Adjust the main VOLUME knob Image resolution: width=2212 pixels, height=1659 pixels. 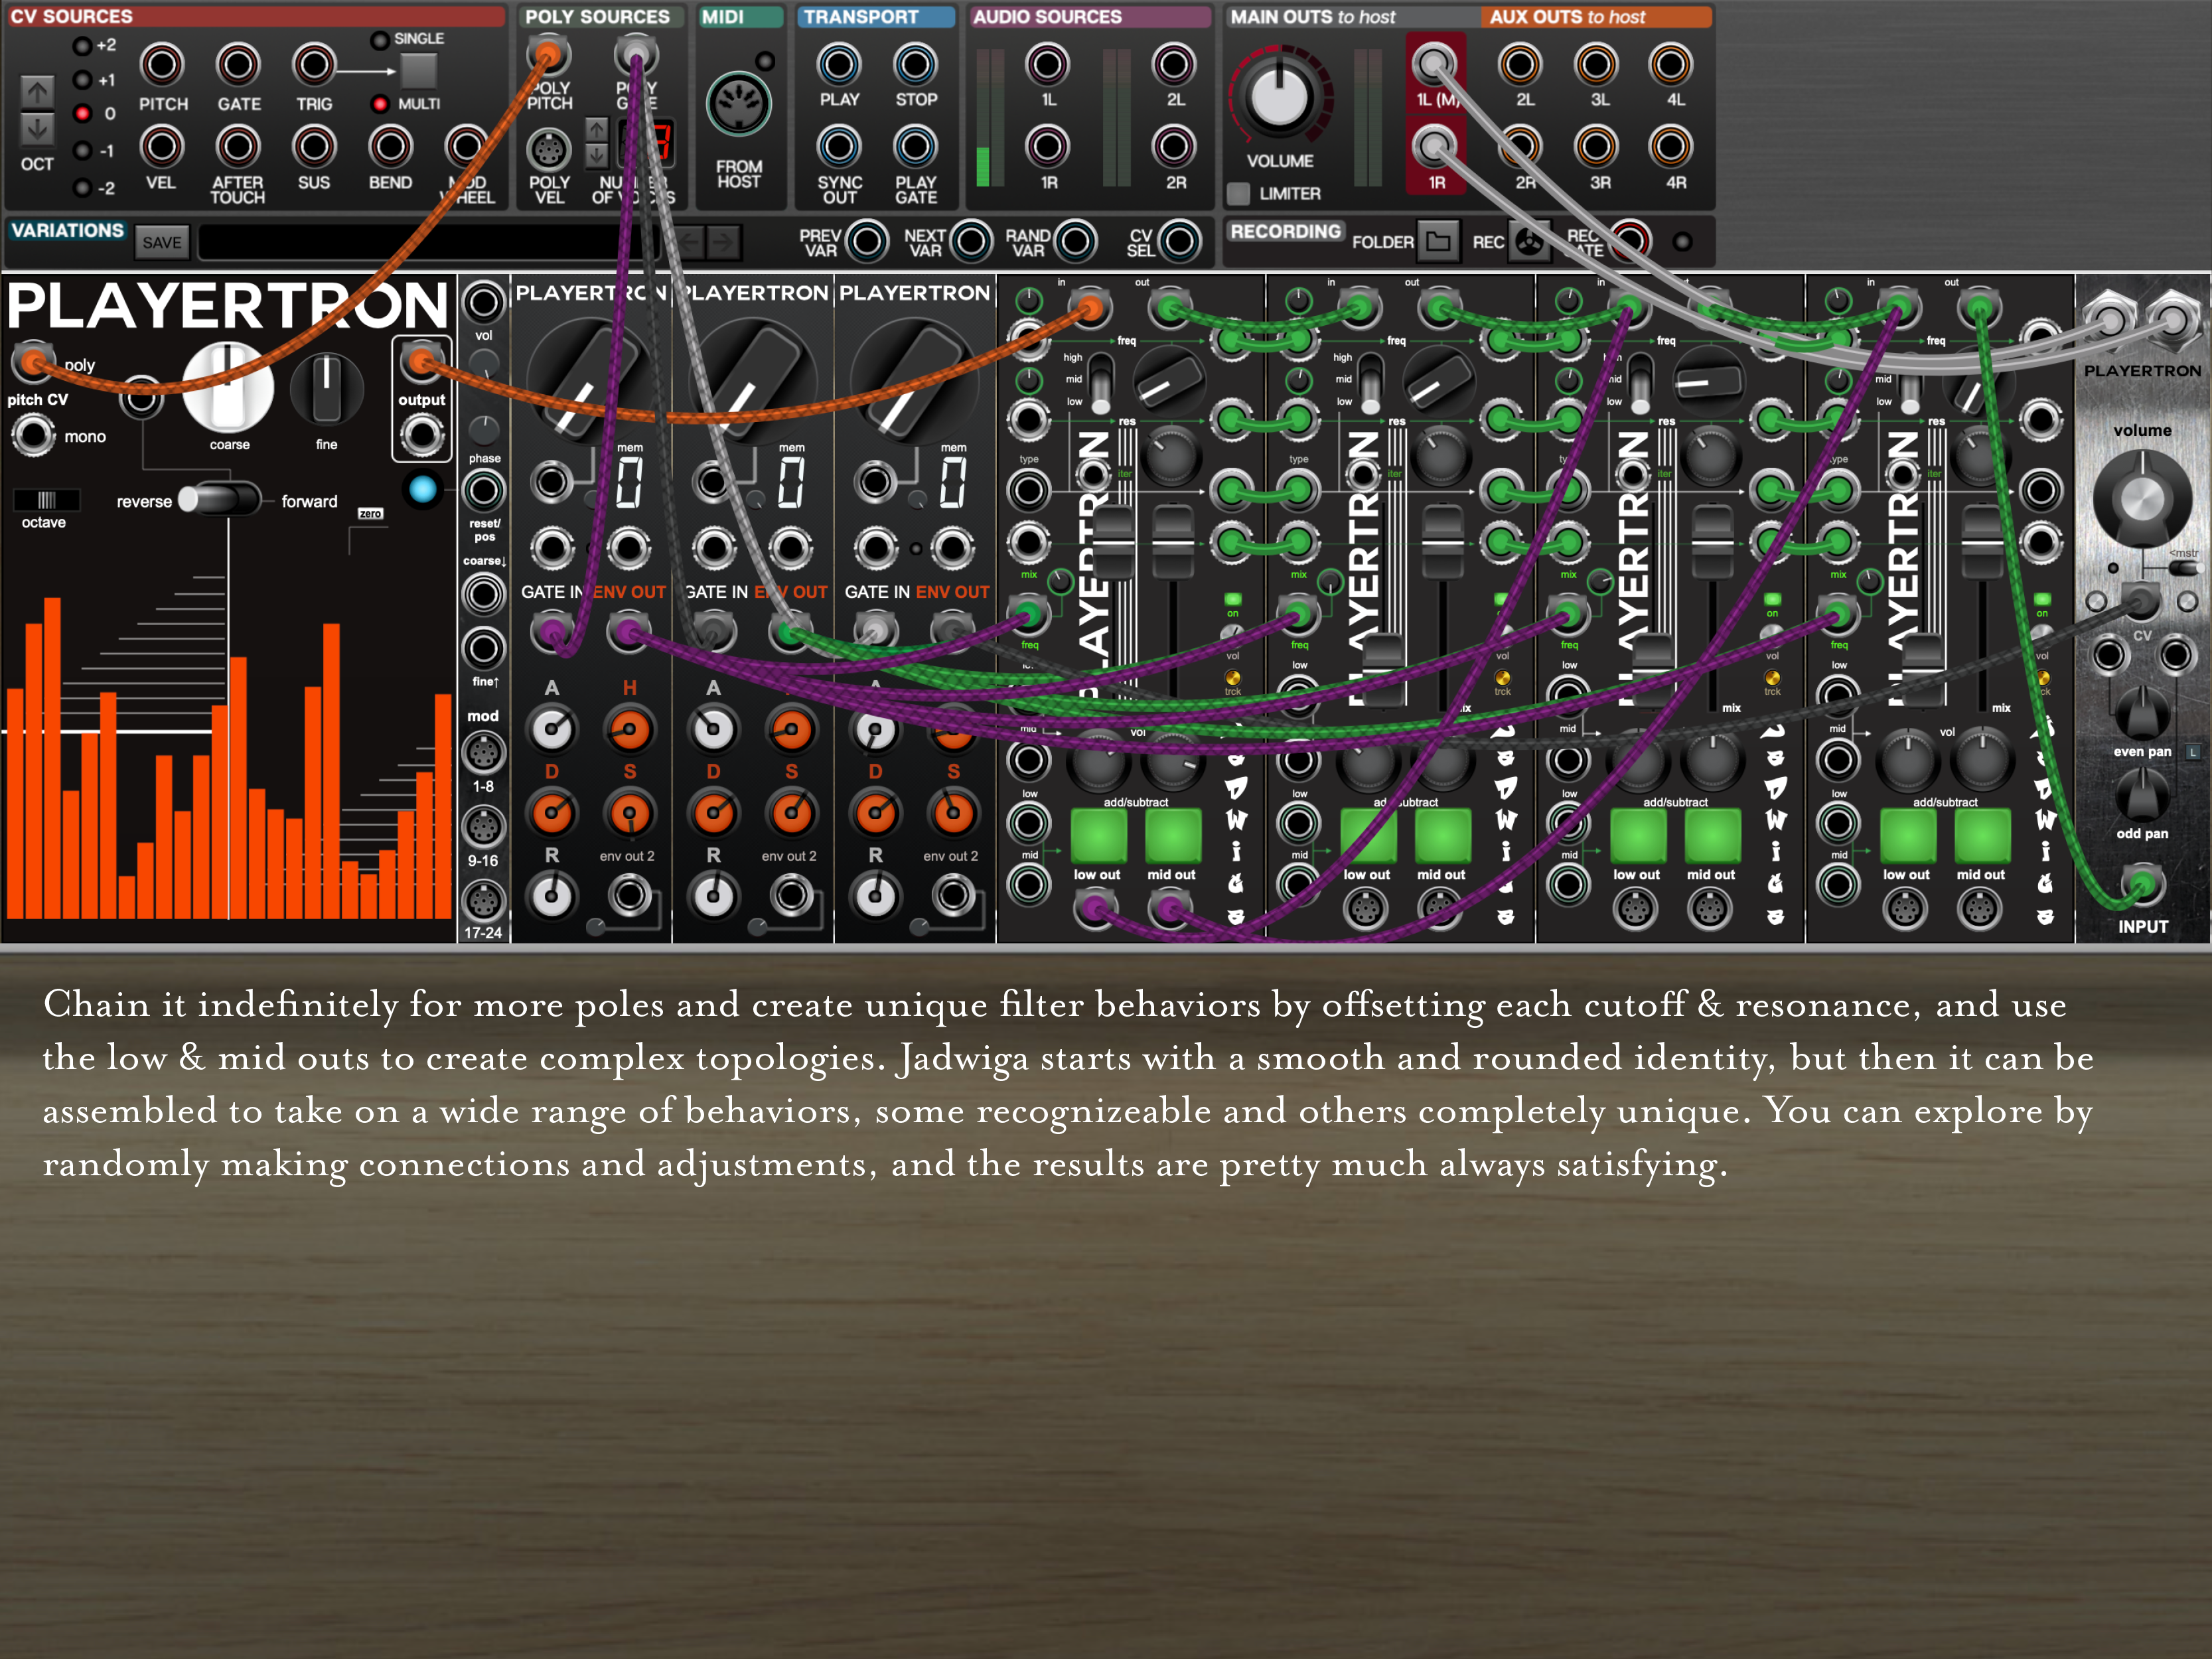[1280, 96]
